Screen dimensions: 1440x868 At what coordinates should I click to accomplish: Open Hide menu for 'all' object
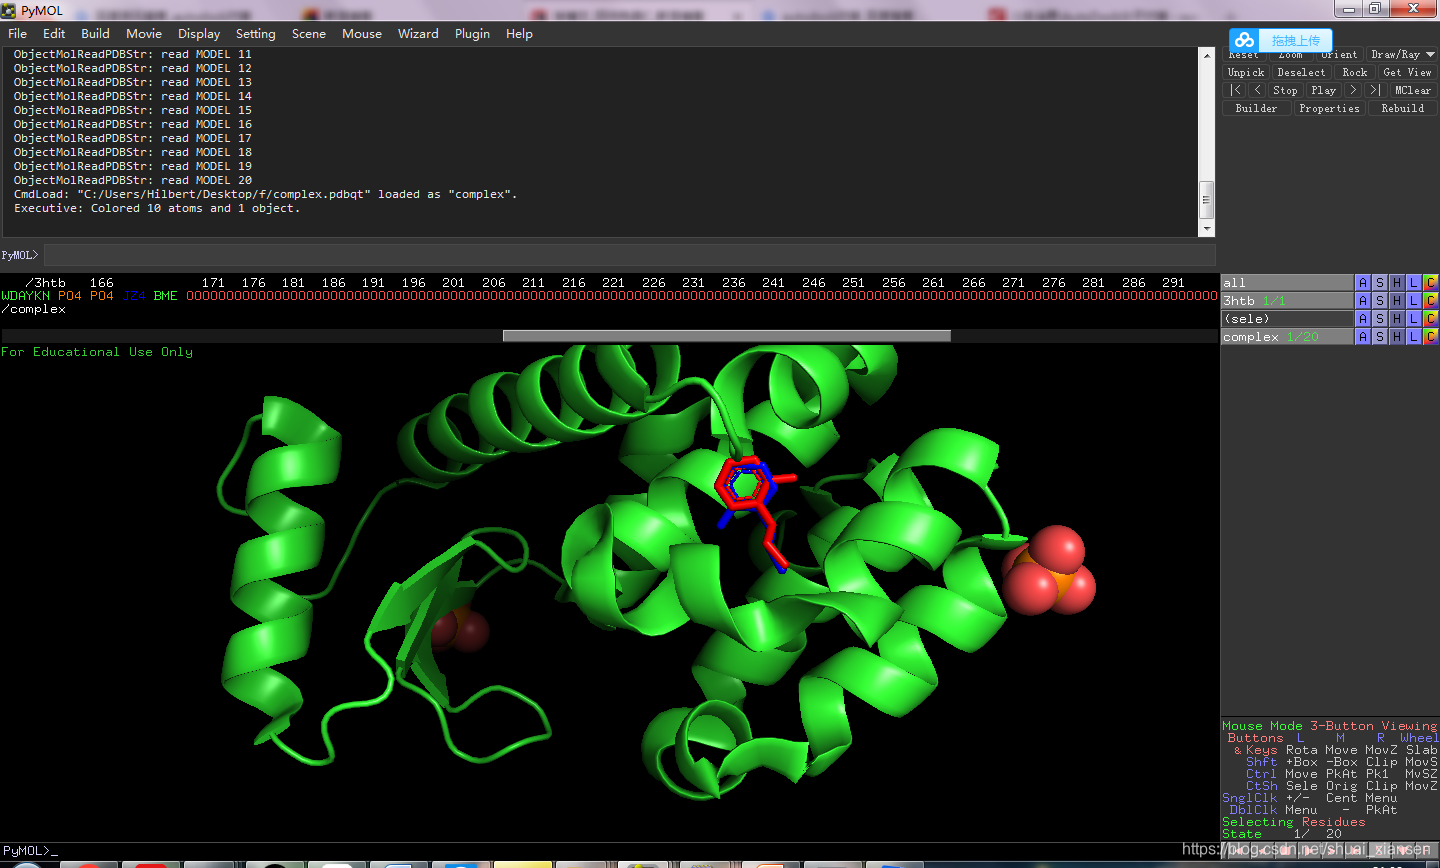pyautogui.click(x=1396, y=283)
